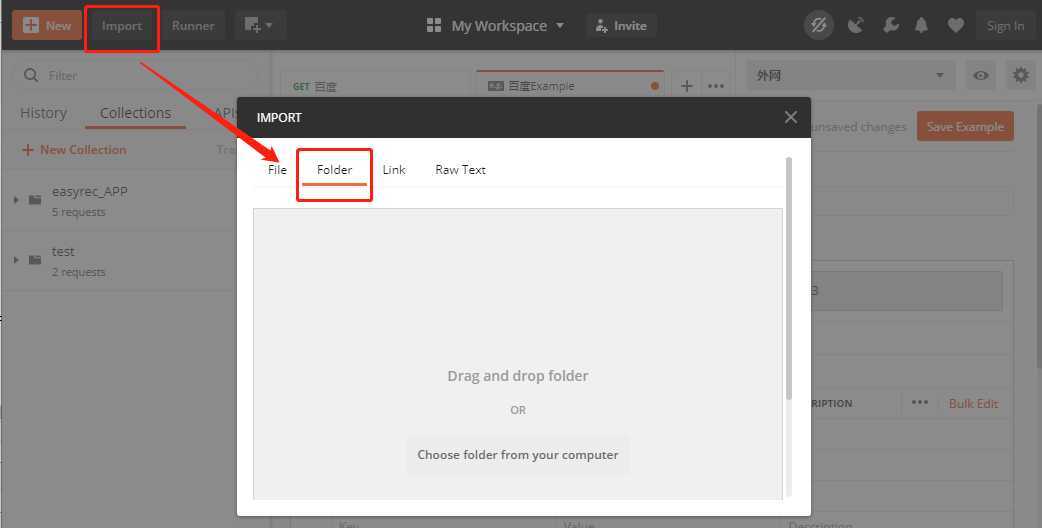Click the orange New button
The height and width of the screenshot is (528, 1042).
47,26
